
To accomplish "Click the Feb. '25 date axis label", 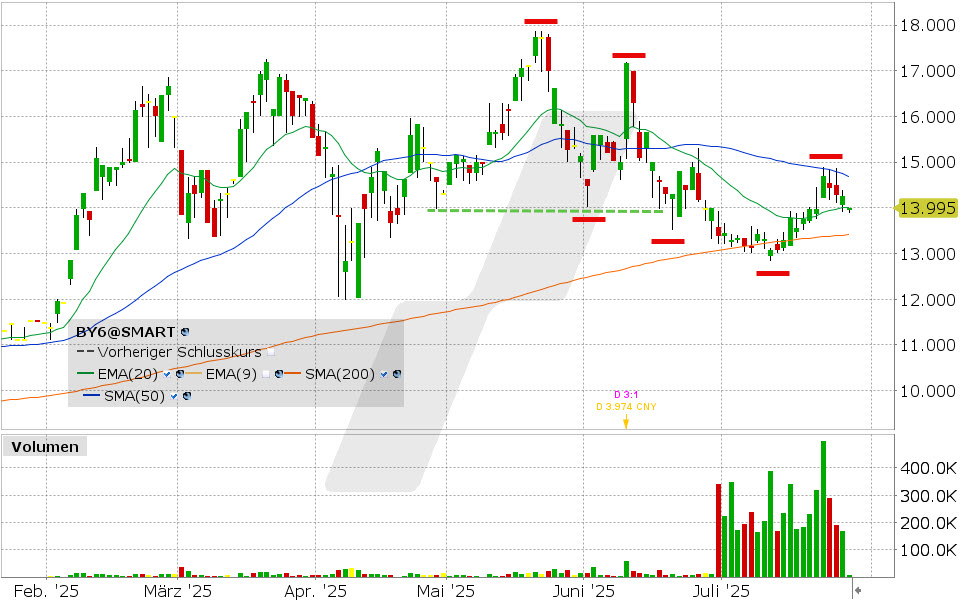I will (47, 591).
